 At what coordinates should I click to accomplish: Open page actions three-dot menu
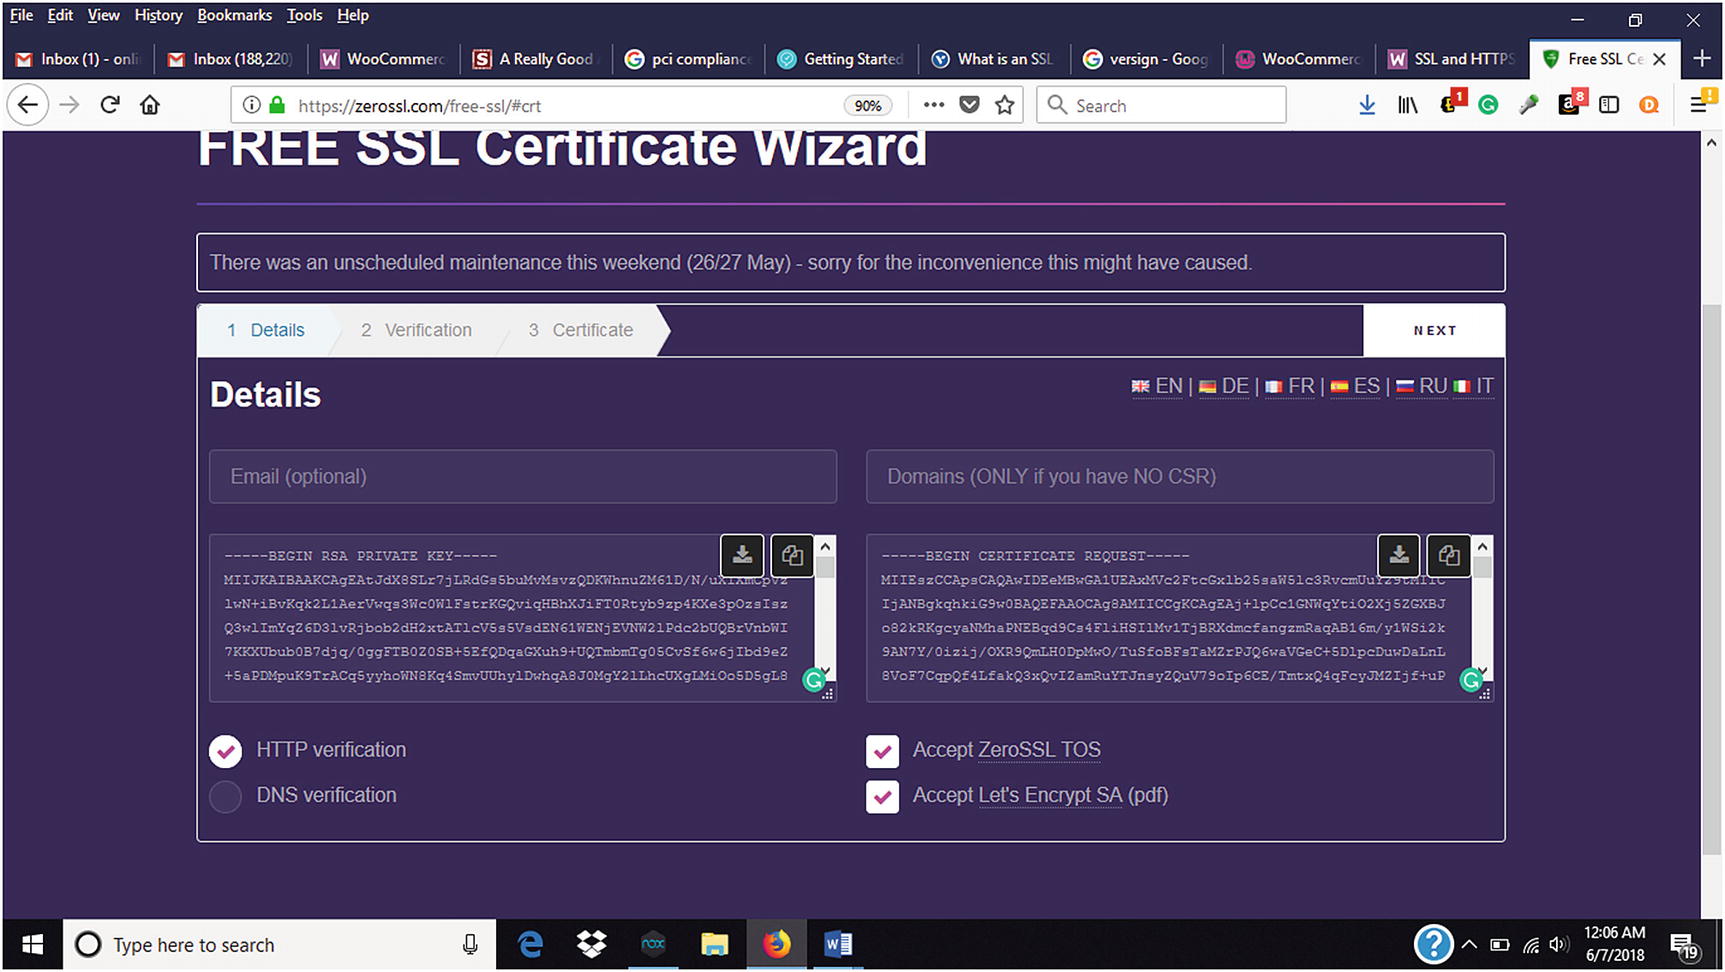933,105
